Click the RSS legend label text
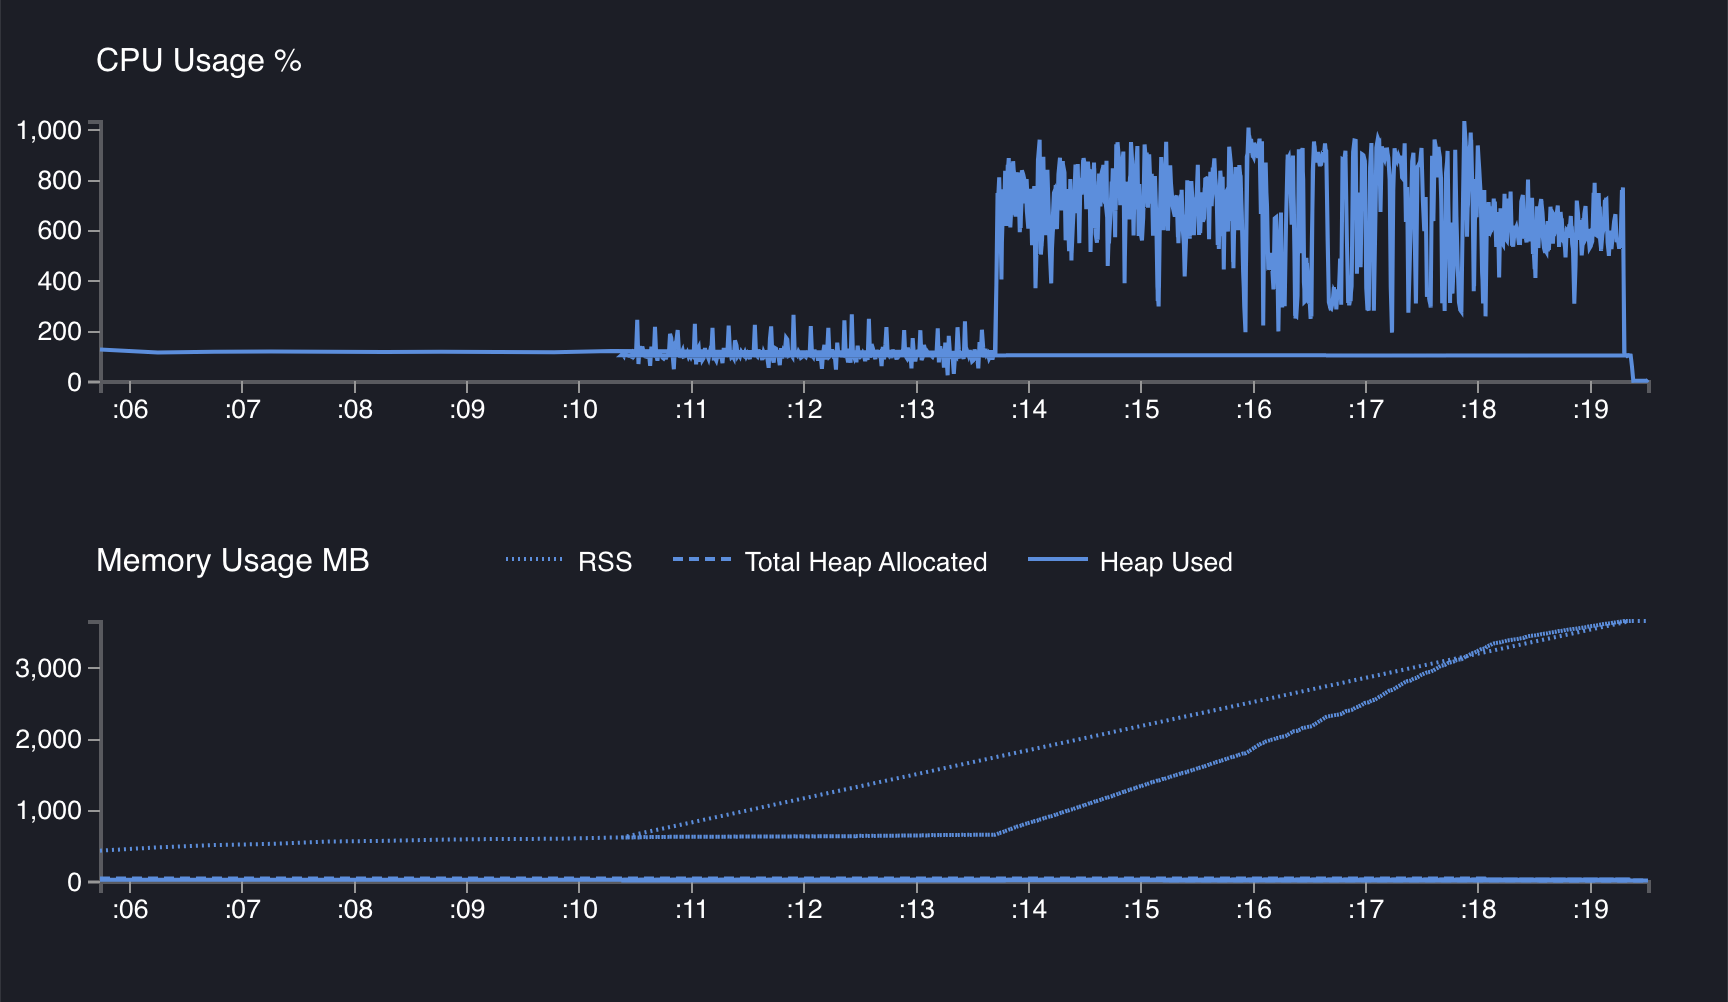This screenshot has height=1002, width=1728. [605, 562]
